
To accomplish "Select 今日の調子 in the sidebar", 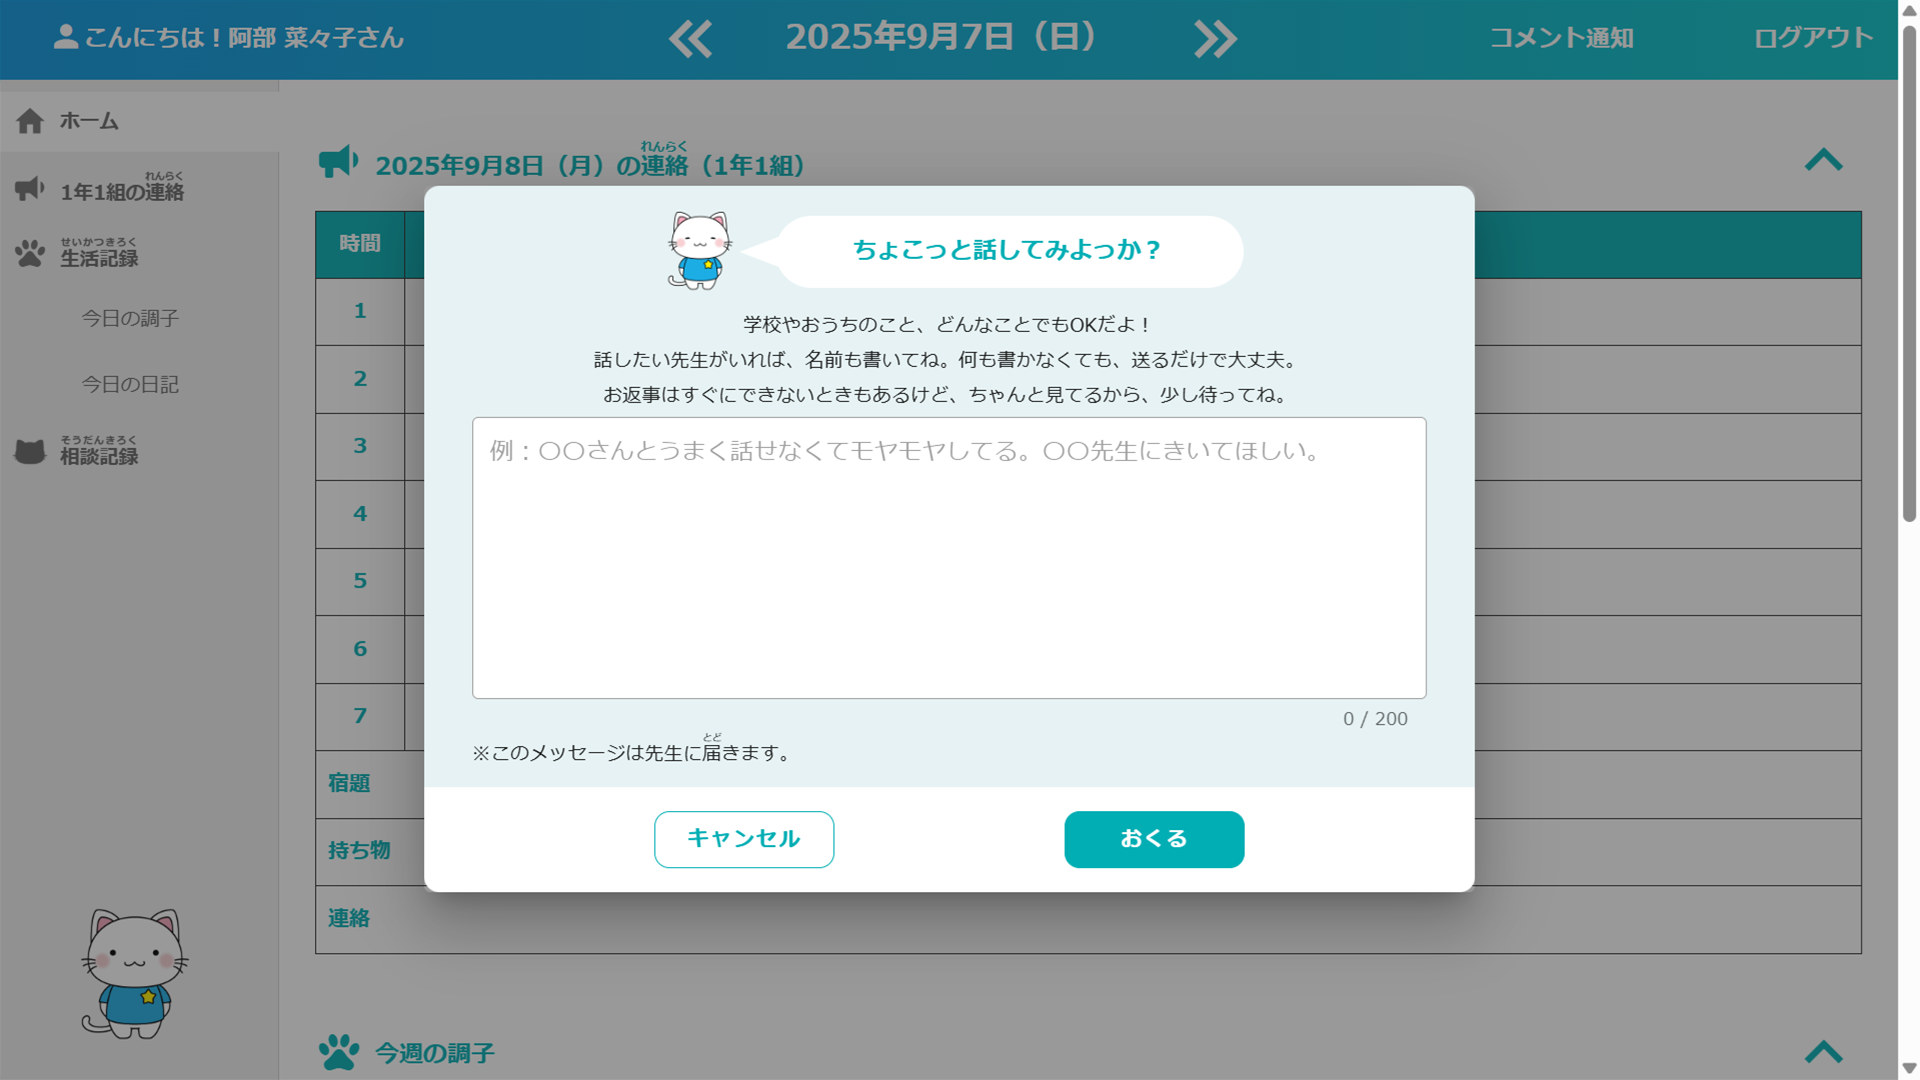I will pyautogui.click(x=131, y=318).
